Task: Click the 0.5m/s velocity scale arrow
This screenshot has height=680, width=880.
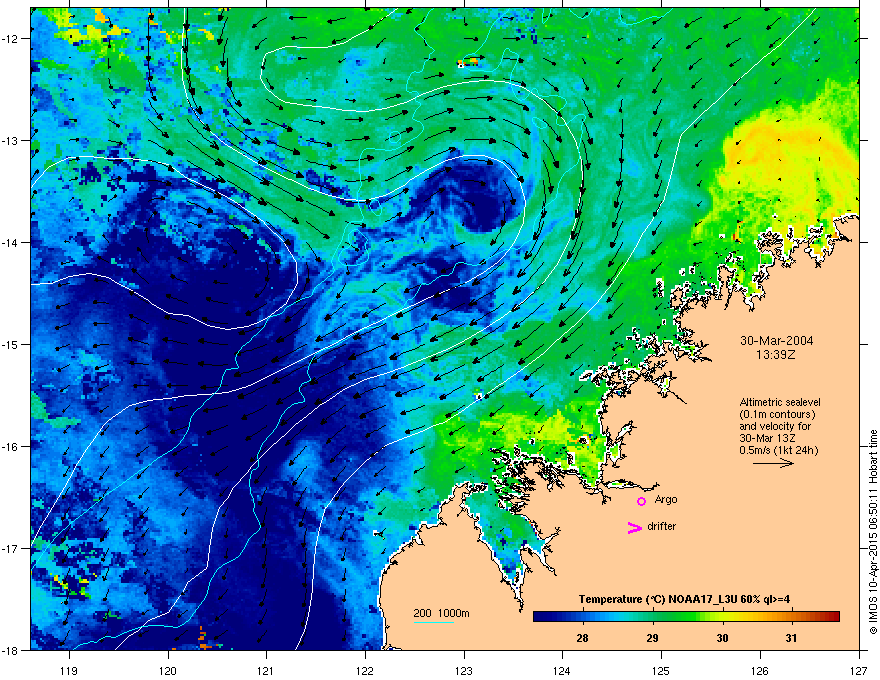Action: (773, 463)
